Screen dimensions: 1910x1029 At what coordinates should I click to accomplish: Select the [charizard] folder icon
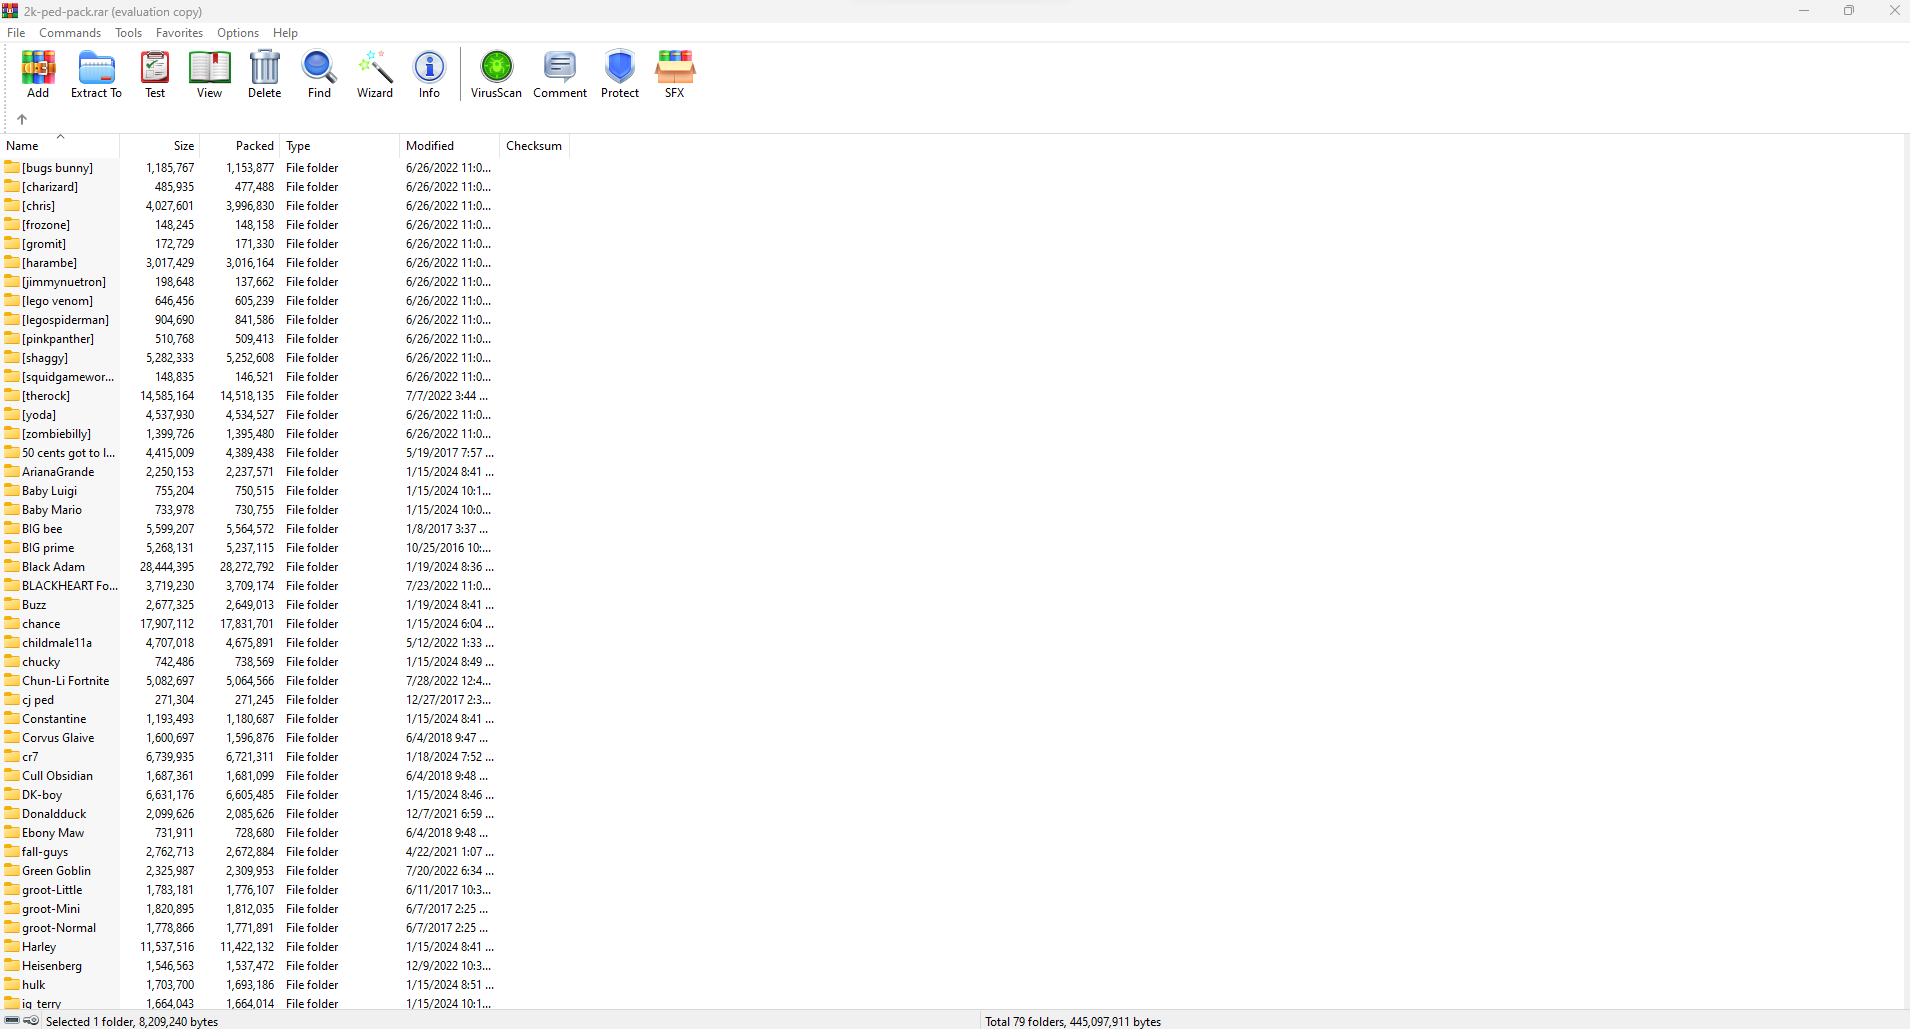coord(12,186)
